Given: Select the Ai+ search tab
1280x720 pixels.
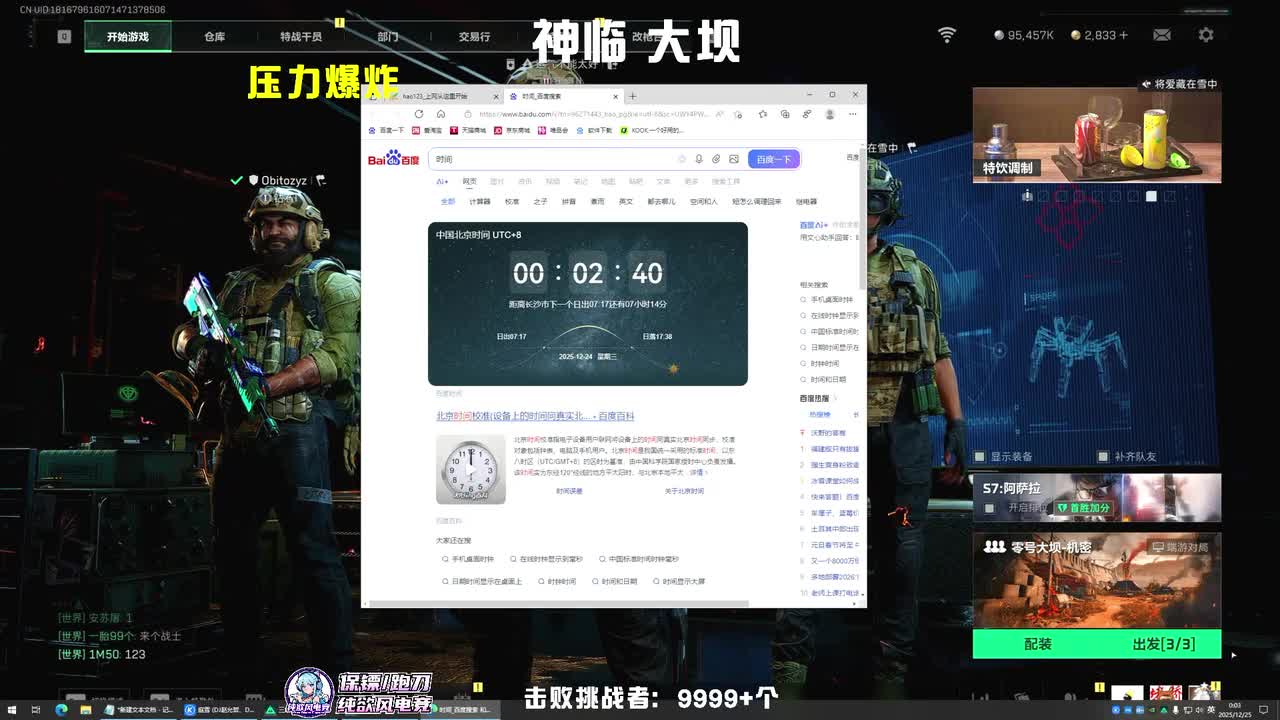Looking at the screenshot, I should click(441, 182).
